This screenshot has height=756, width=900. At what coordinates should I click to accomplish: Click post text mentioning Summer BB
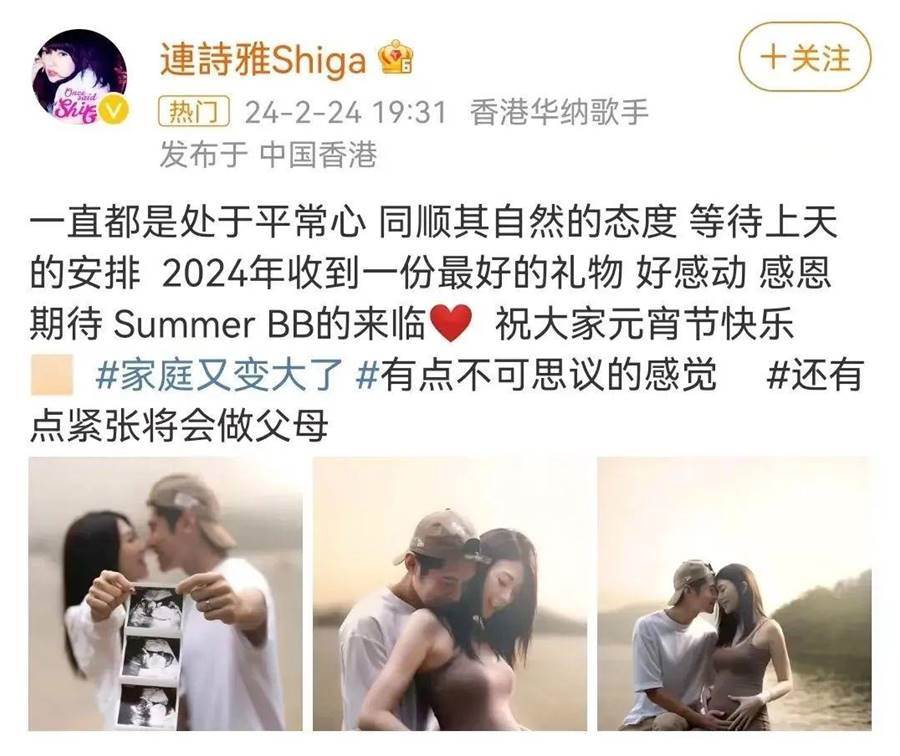coord(227,324)
